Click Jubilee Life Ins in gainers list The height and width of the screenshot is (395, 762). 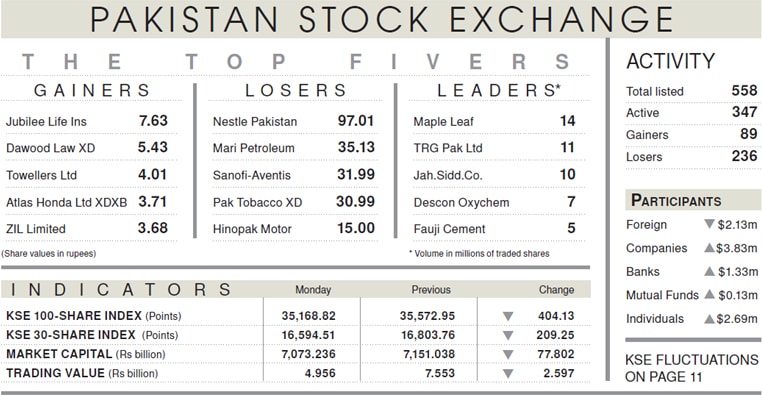[x=46, y=121]
